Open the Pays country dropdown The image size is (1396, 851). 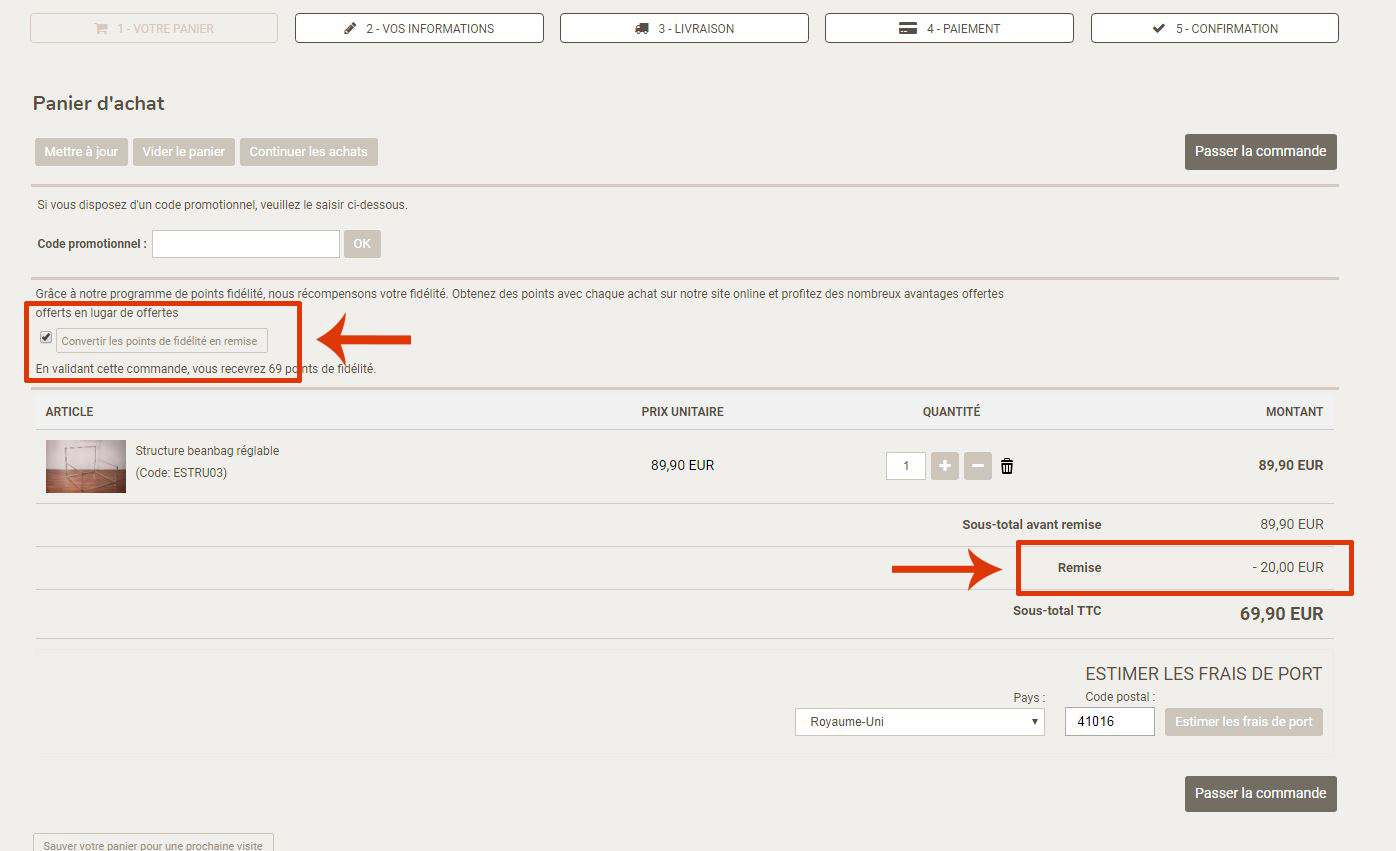tap(919, 722)
